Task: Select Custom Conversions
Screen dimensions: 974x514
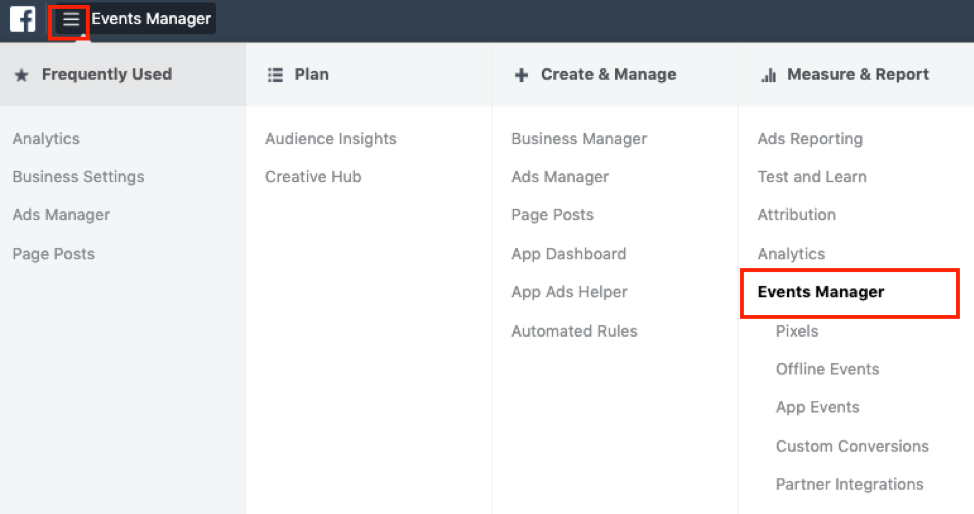Action: pos(852,446)
